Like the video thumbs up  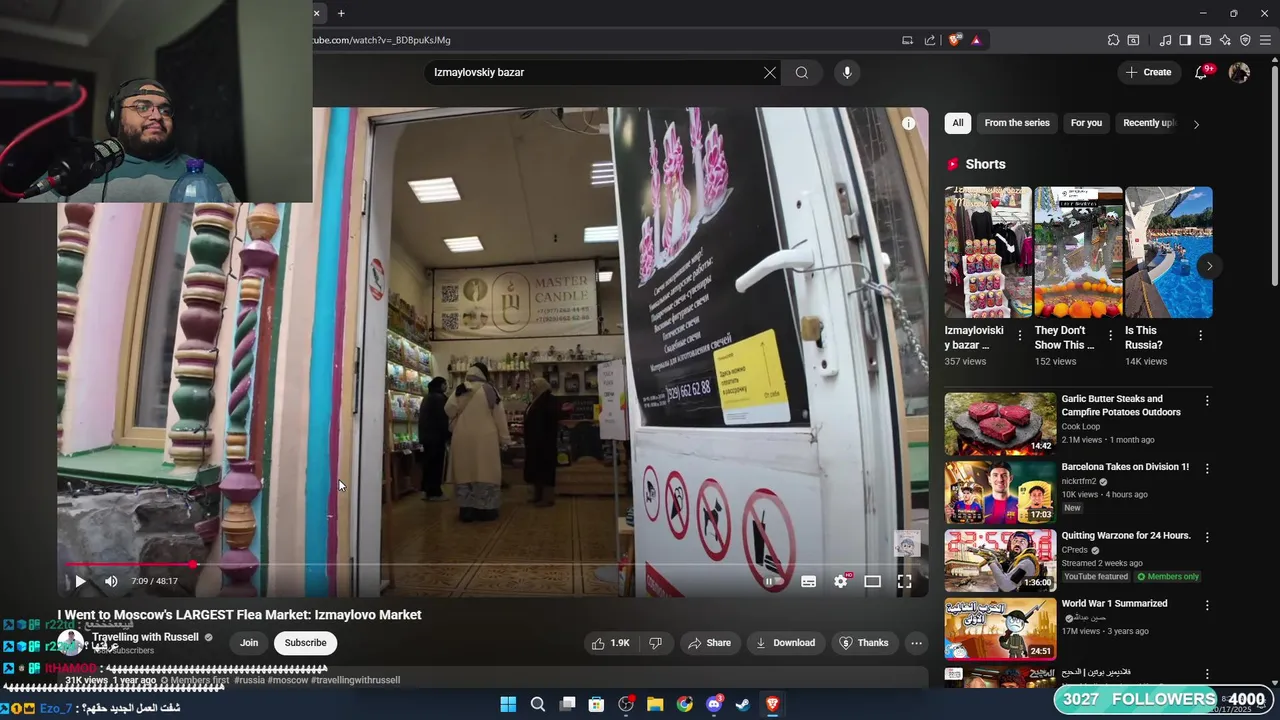pos(610,643)
